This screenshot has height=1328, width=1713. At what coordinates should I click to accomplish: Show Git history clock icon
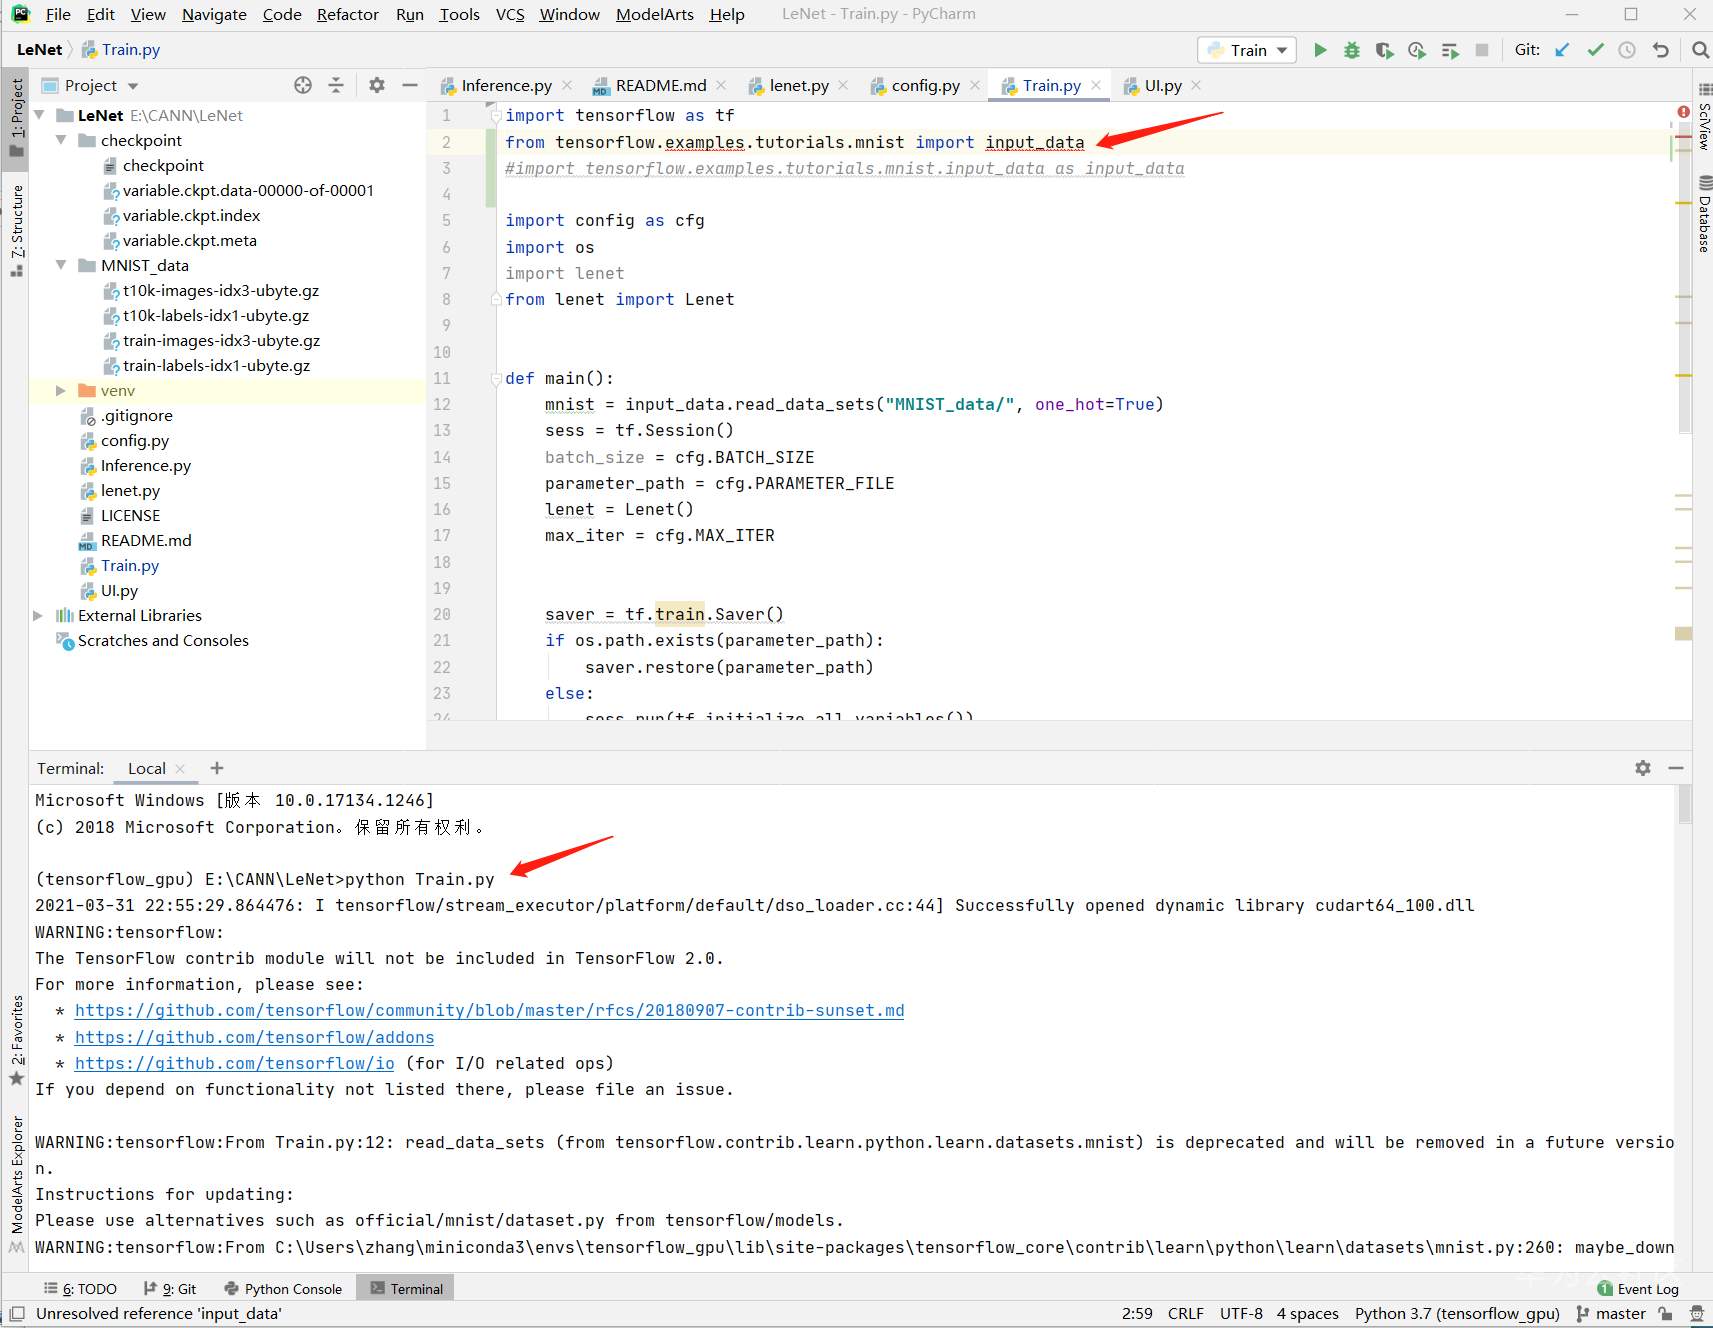(1627, 50)
